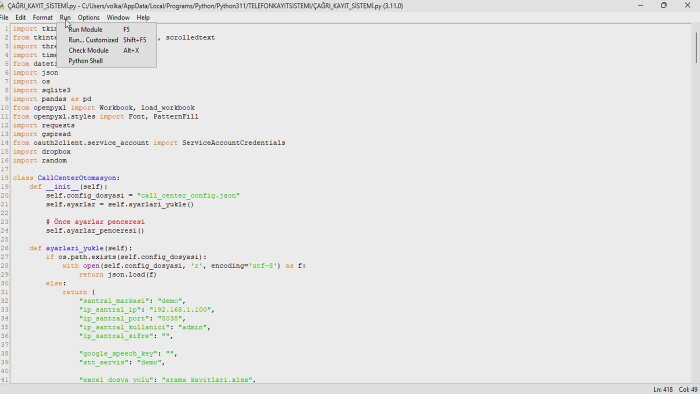Click the 'scrolledtext' import on line 2
This screenshot has width=700, height=394.
190,37
